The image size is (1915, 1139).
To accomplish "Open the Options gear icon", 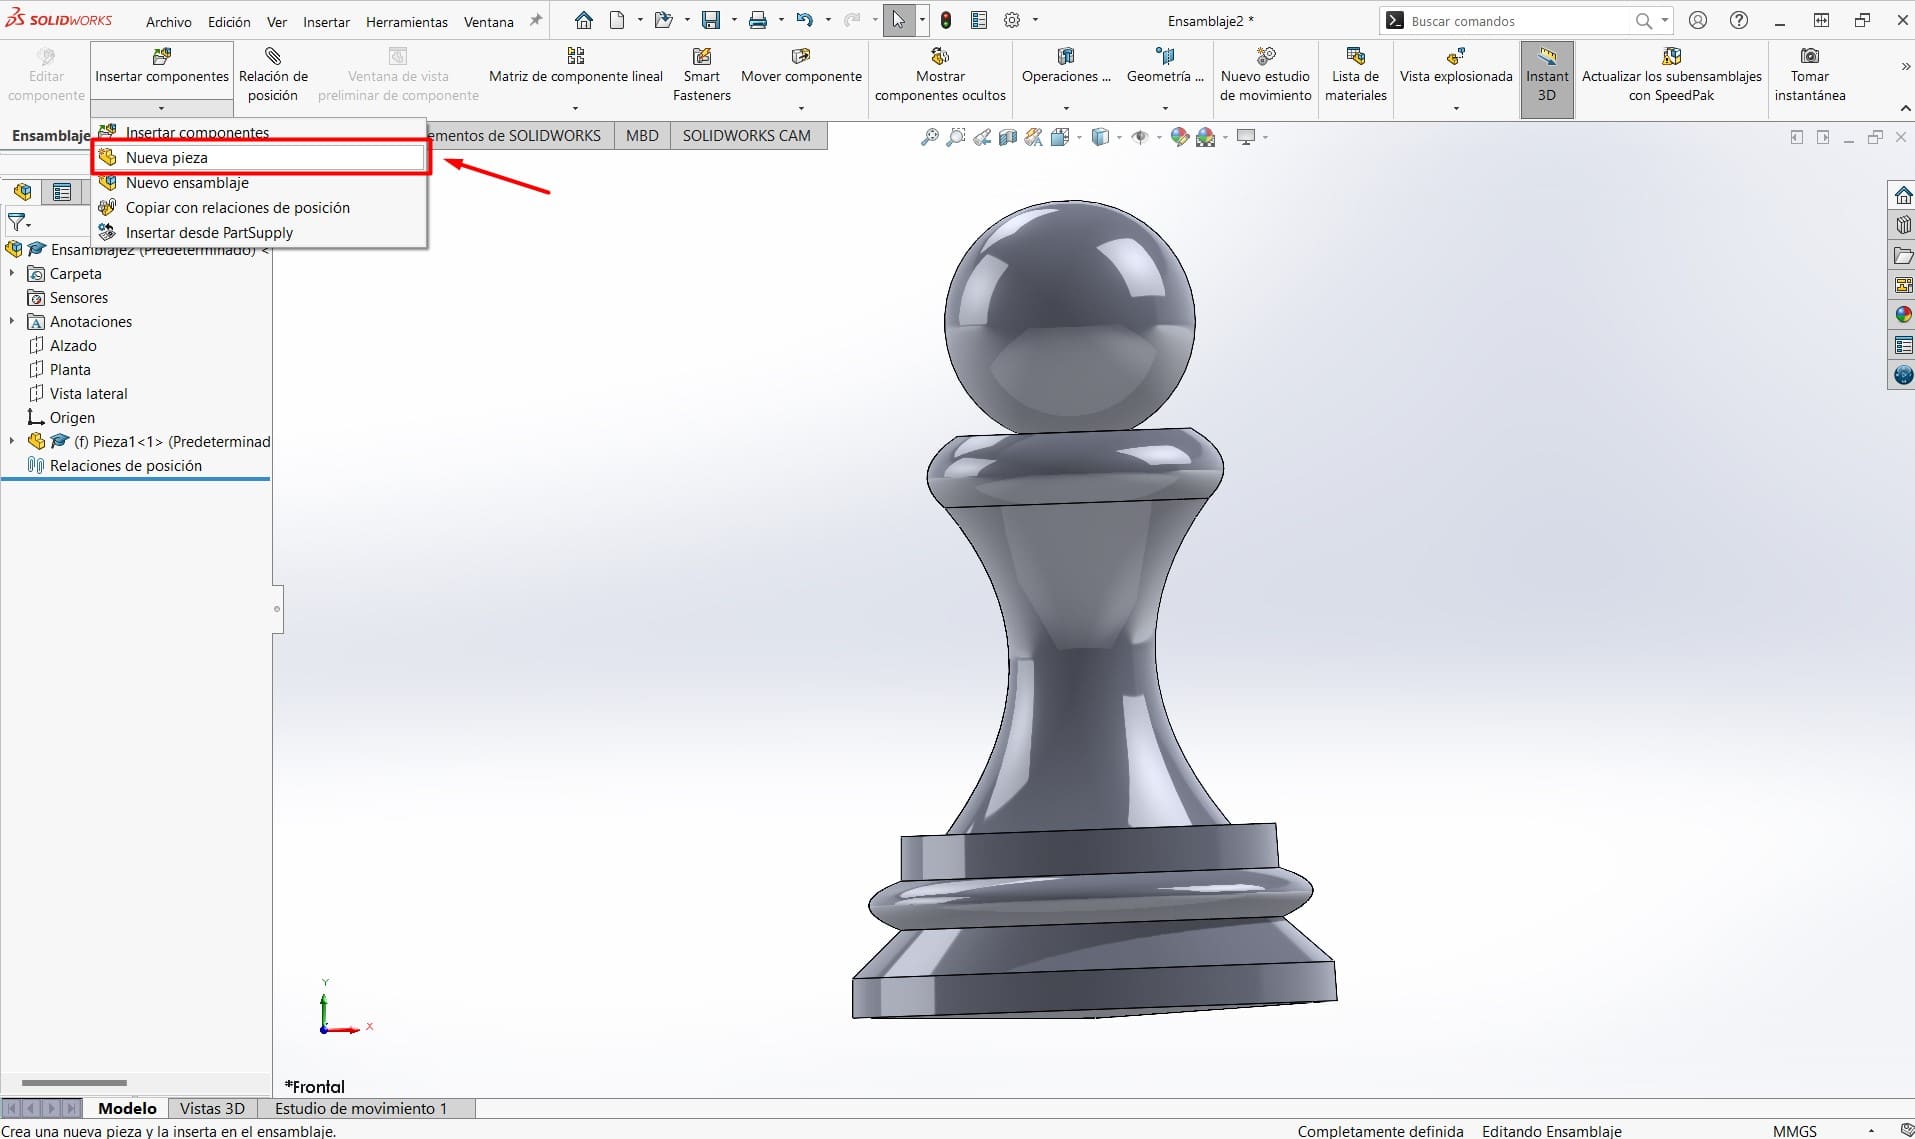I will point(1012,20).
